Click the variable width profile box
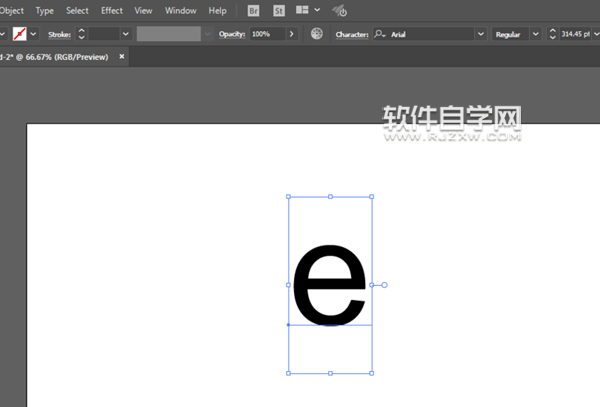Screen dimensions: 600x407 (169, 34)
